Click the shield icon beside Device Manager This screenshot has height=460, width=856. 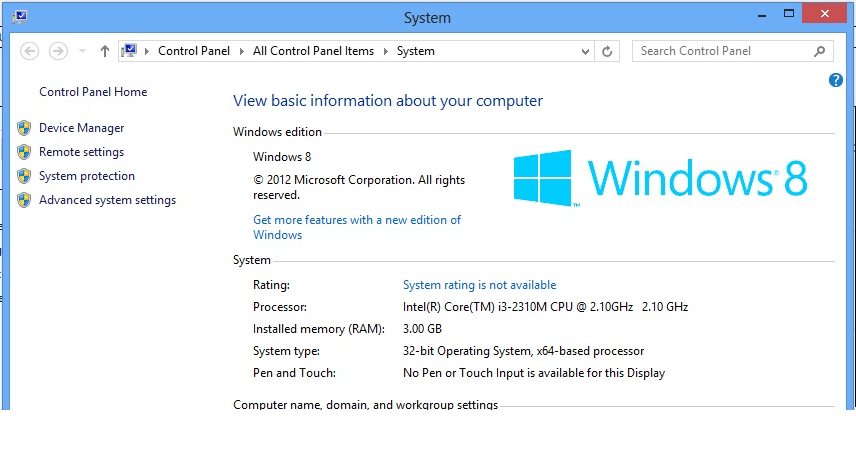point(24,128)
